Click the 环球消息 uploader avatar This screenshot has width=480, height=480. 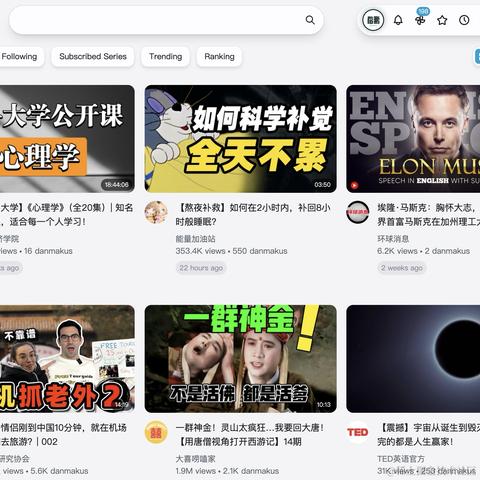(358, 212)
